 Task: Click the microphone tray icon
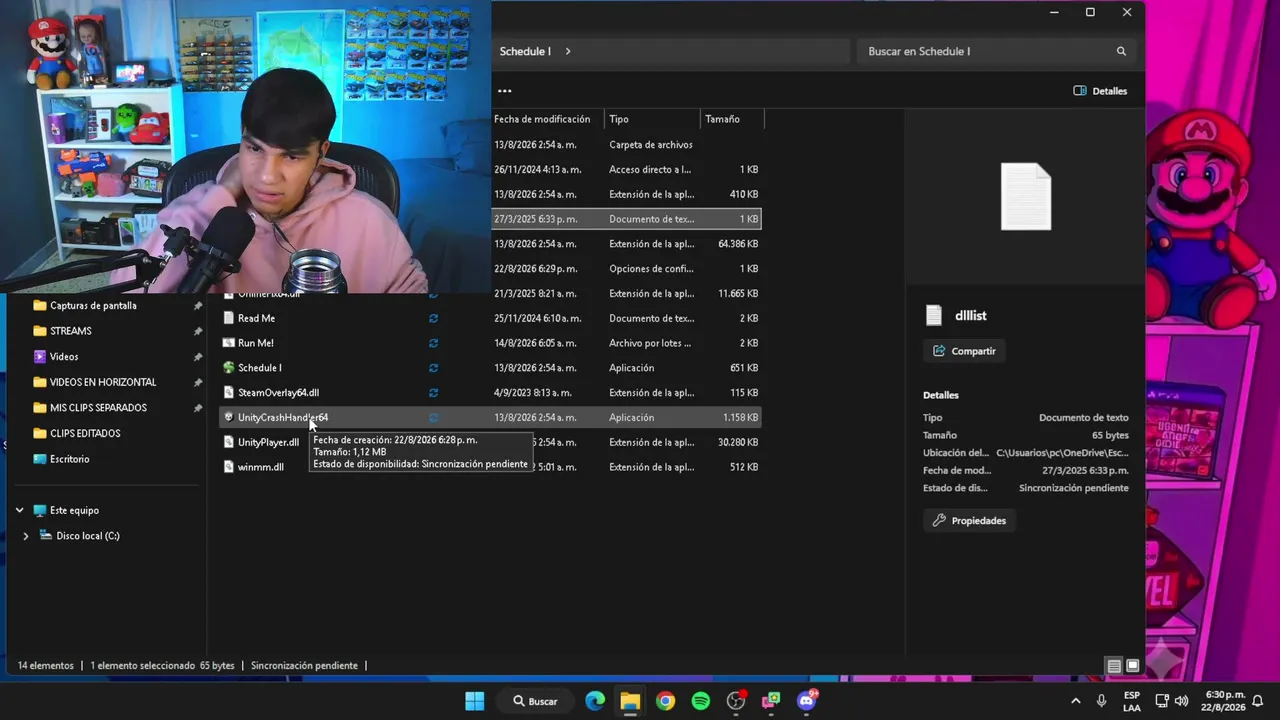point(1102,701)
